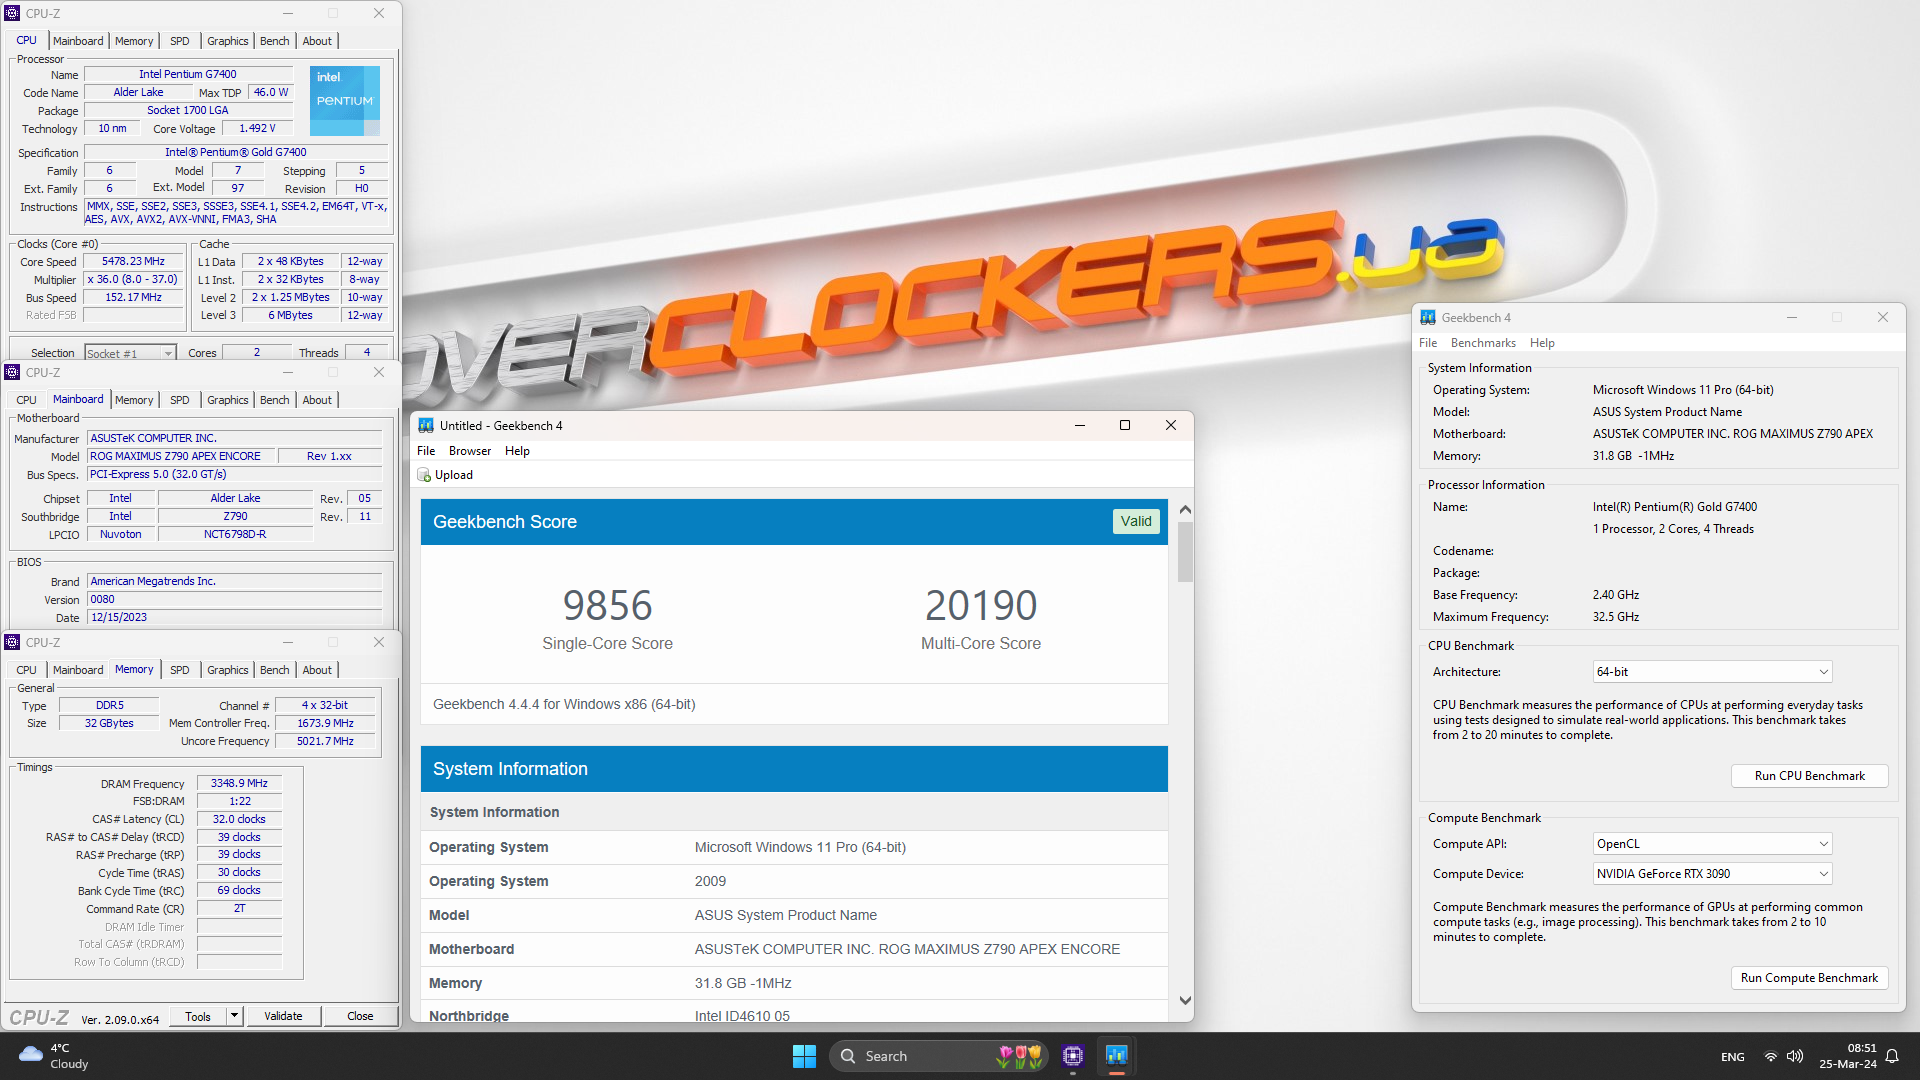The width and height of the screenshot is (1920, 1080).
Task: Open weather widget showing 4°C Cloudy
Action: click(54, 1056)
